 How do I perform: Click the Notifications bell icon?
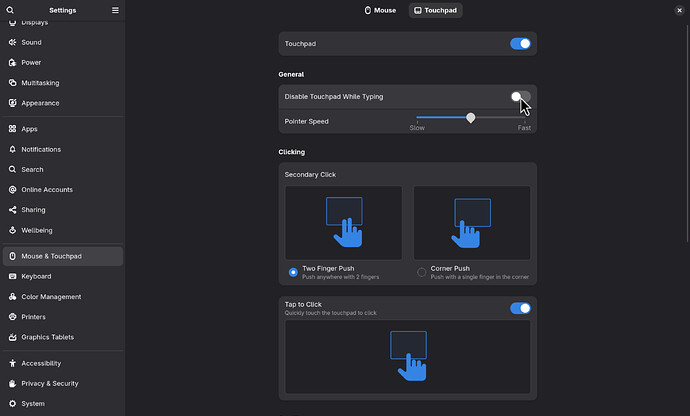[12, 149]
